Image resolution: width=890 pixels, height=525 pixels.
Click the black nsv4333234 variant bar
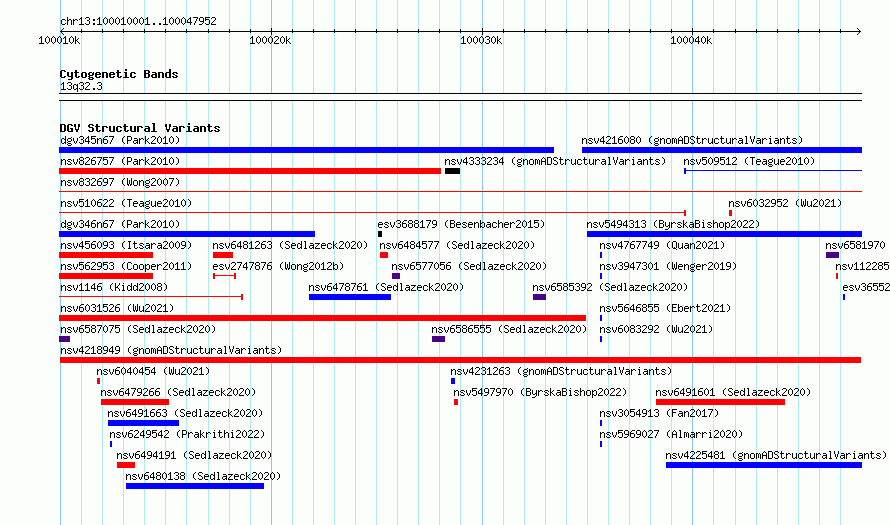coord(452,171)
